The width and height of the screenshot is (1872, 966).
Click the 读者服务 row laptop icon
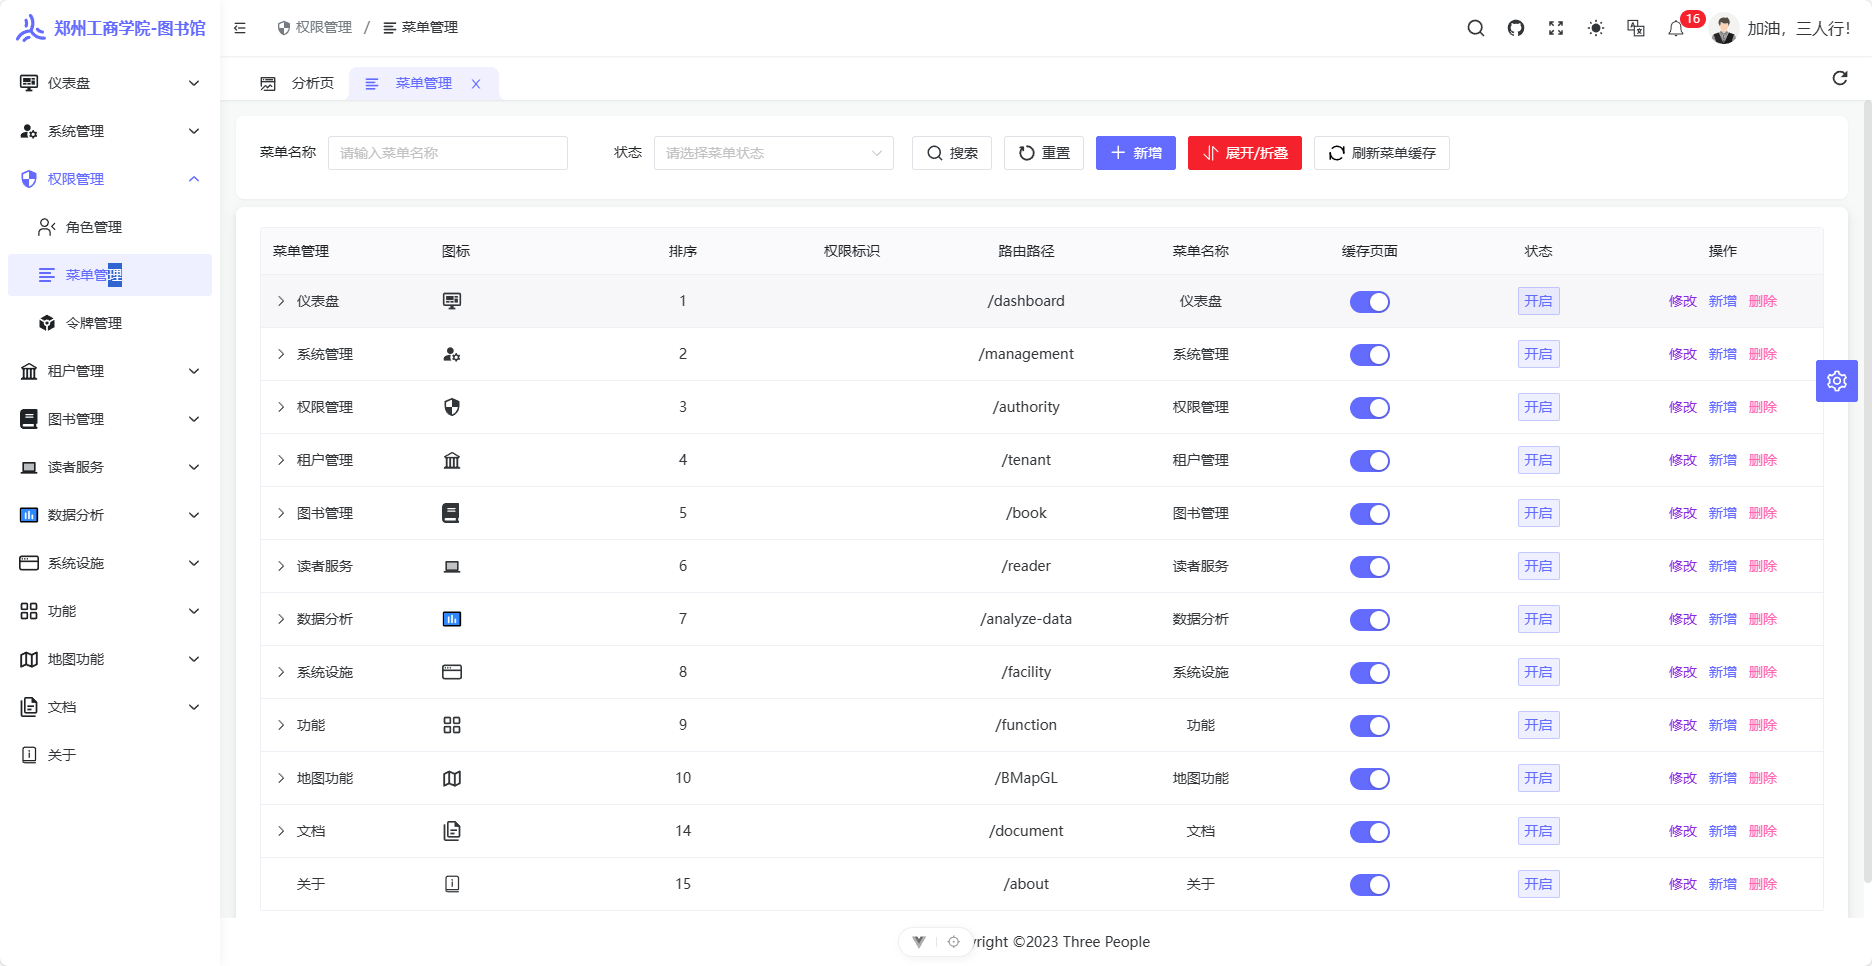[452, 566]
